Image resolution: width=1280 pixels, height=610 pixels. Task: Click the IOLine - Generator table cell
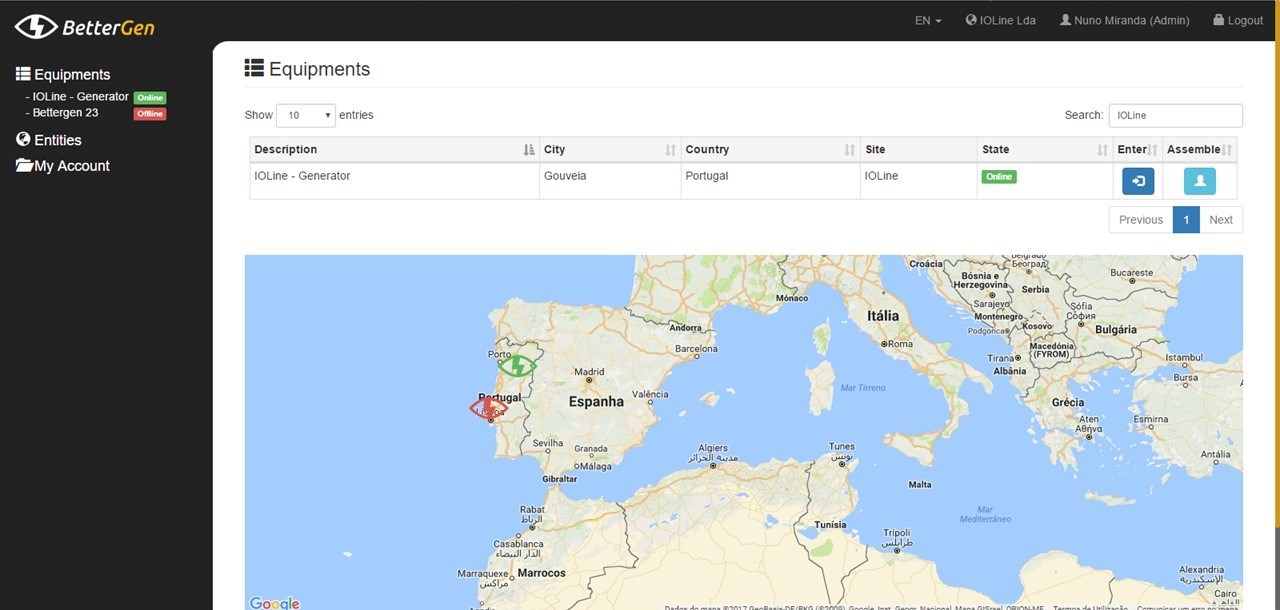[394, 181]
